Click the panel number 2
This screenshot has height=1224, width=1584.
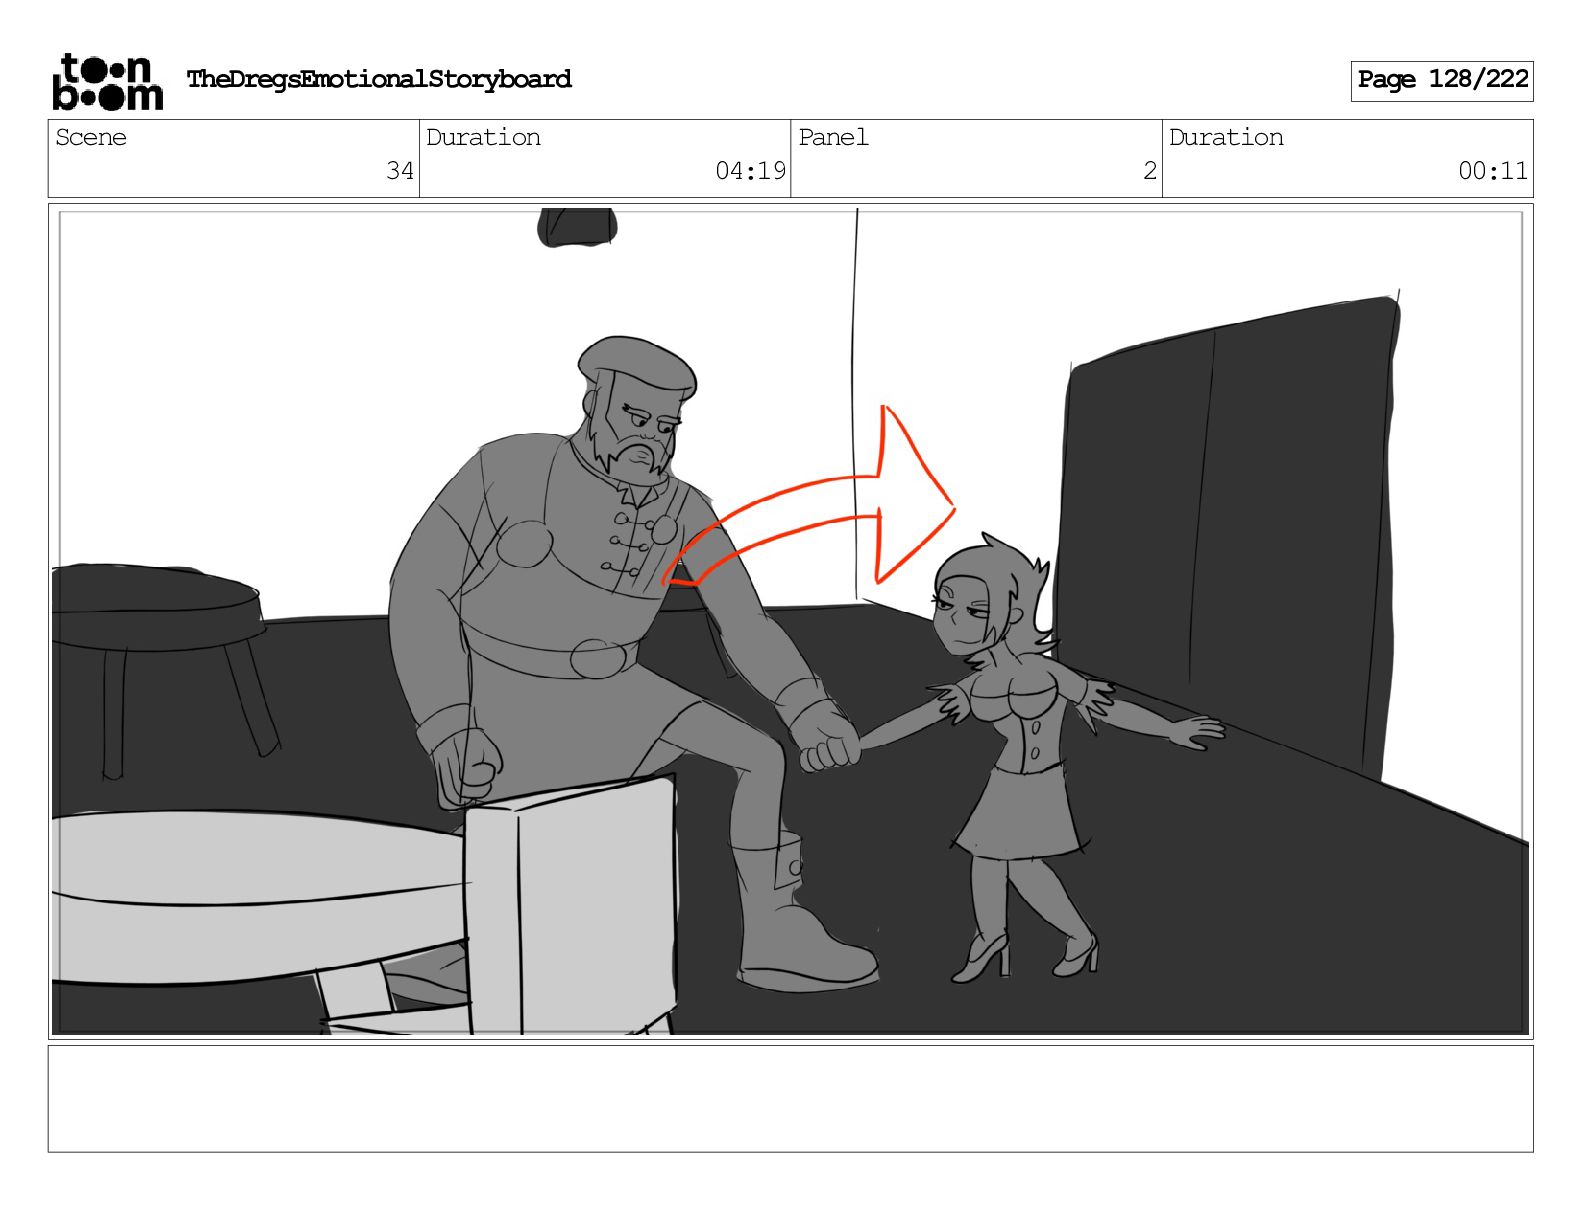tap(1150, 171)
